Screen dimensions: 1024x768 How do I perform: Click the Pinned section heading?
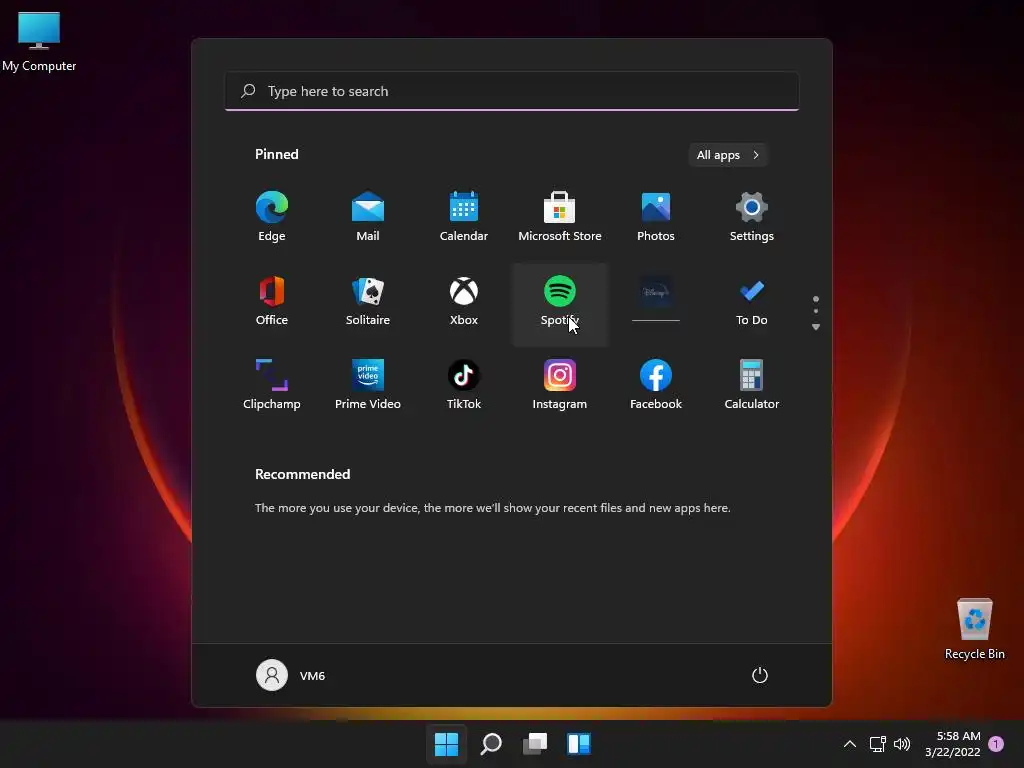pos(276,154)
